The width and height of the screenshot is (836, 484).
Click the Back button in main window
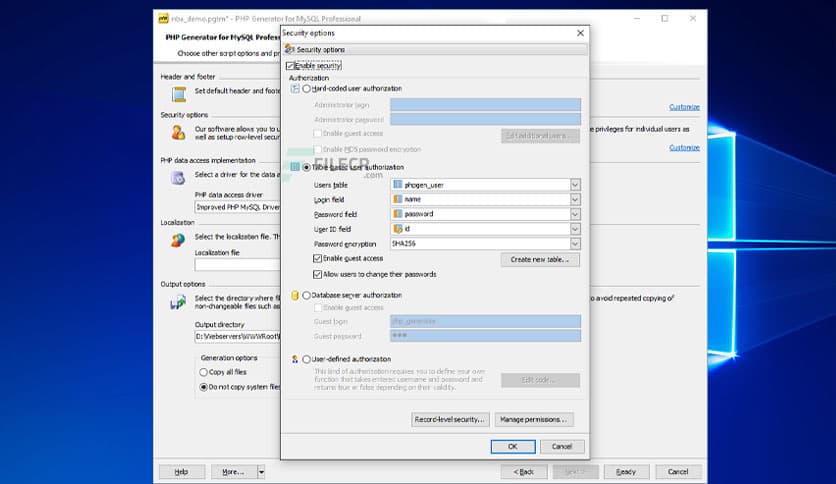[524, 472]
